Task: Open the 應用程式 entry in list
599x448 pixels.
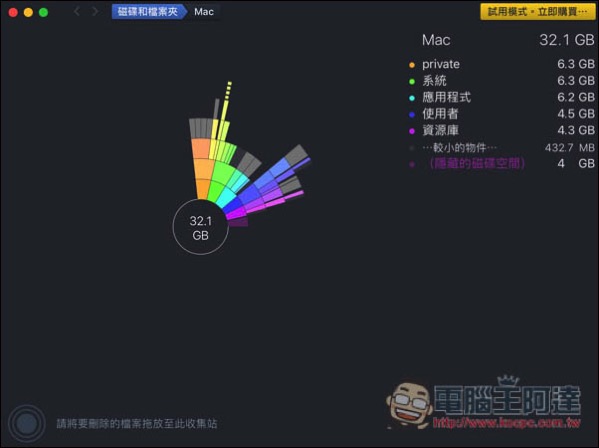Action: point(502,97)
